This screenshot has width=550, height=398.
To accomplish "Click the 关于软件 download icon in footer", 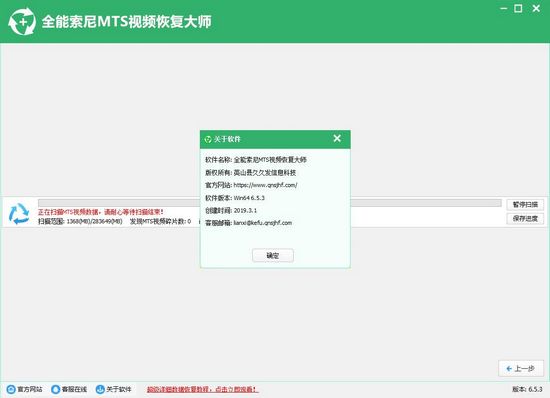I will point(100,389).
